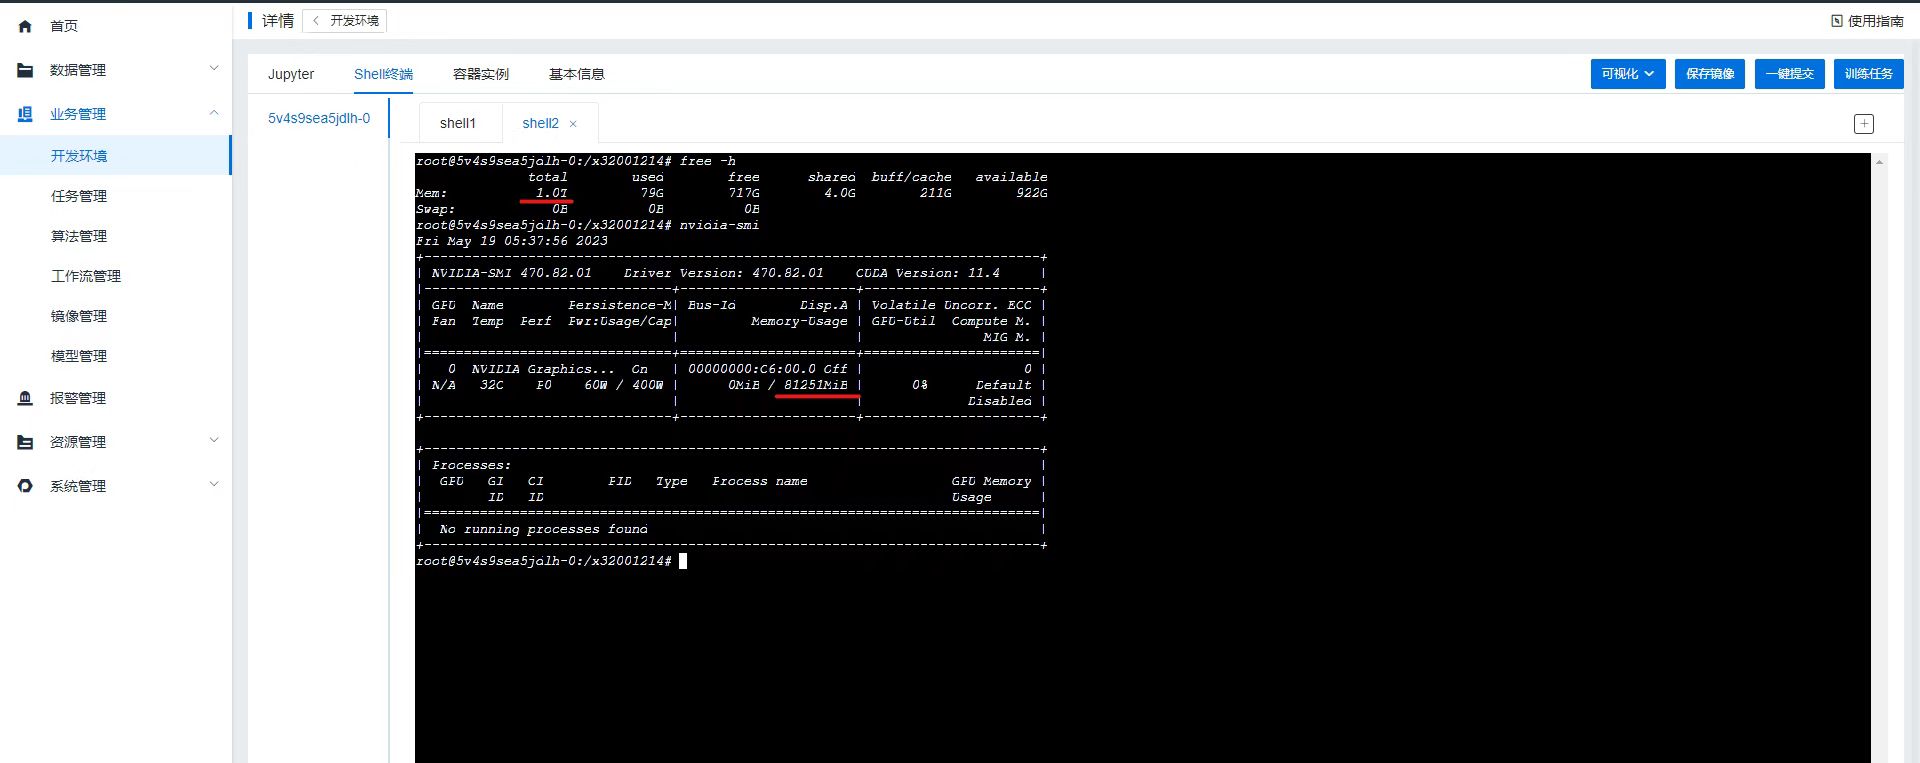Screen dimensions: 1920x763
Task: Click the 资源管理 folder icon
Action: (25, 442)
